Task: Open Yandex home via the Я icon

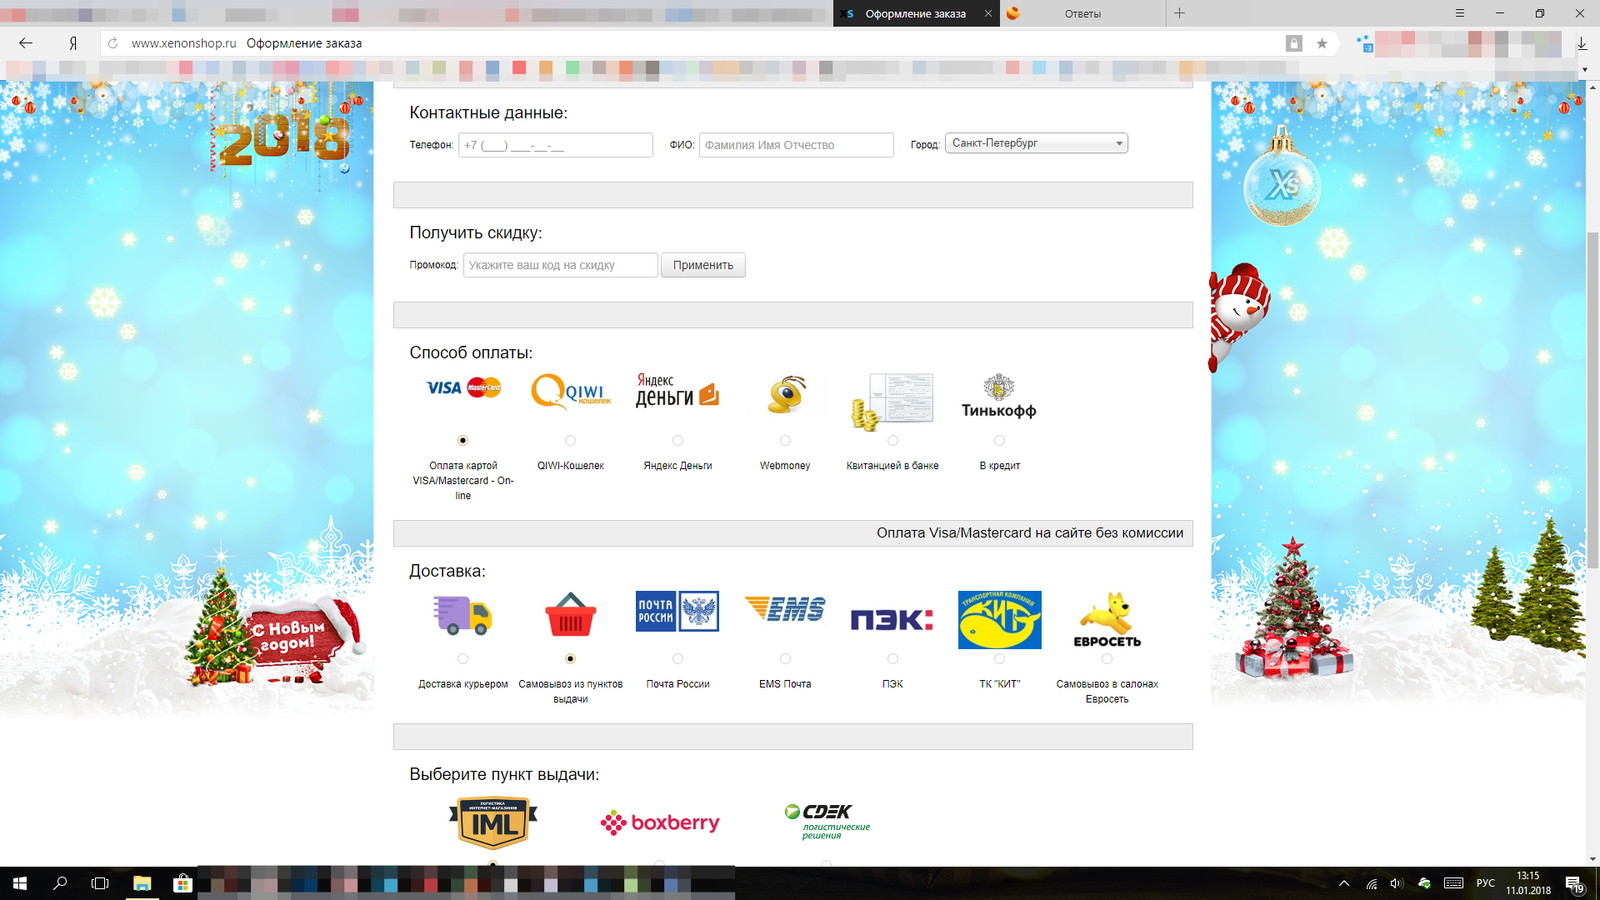Action: point(73,43)
